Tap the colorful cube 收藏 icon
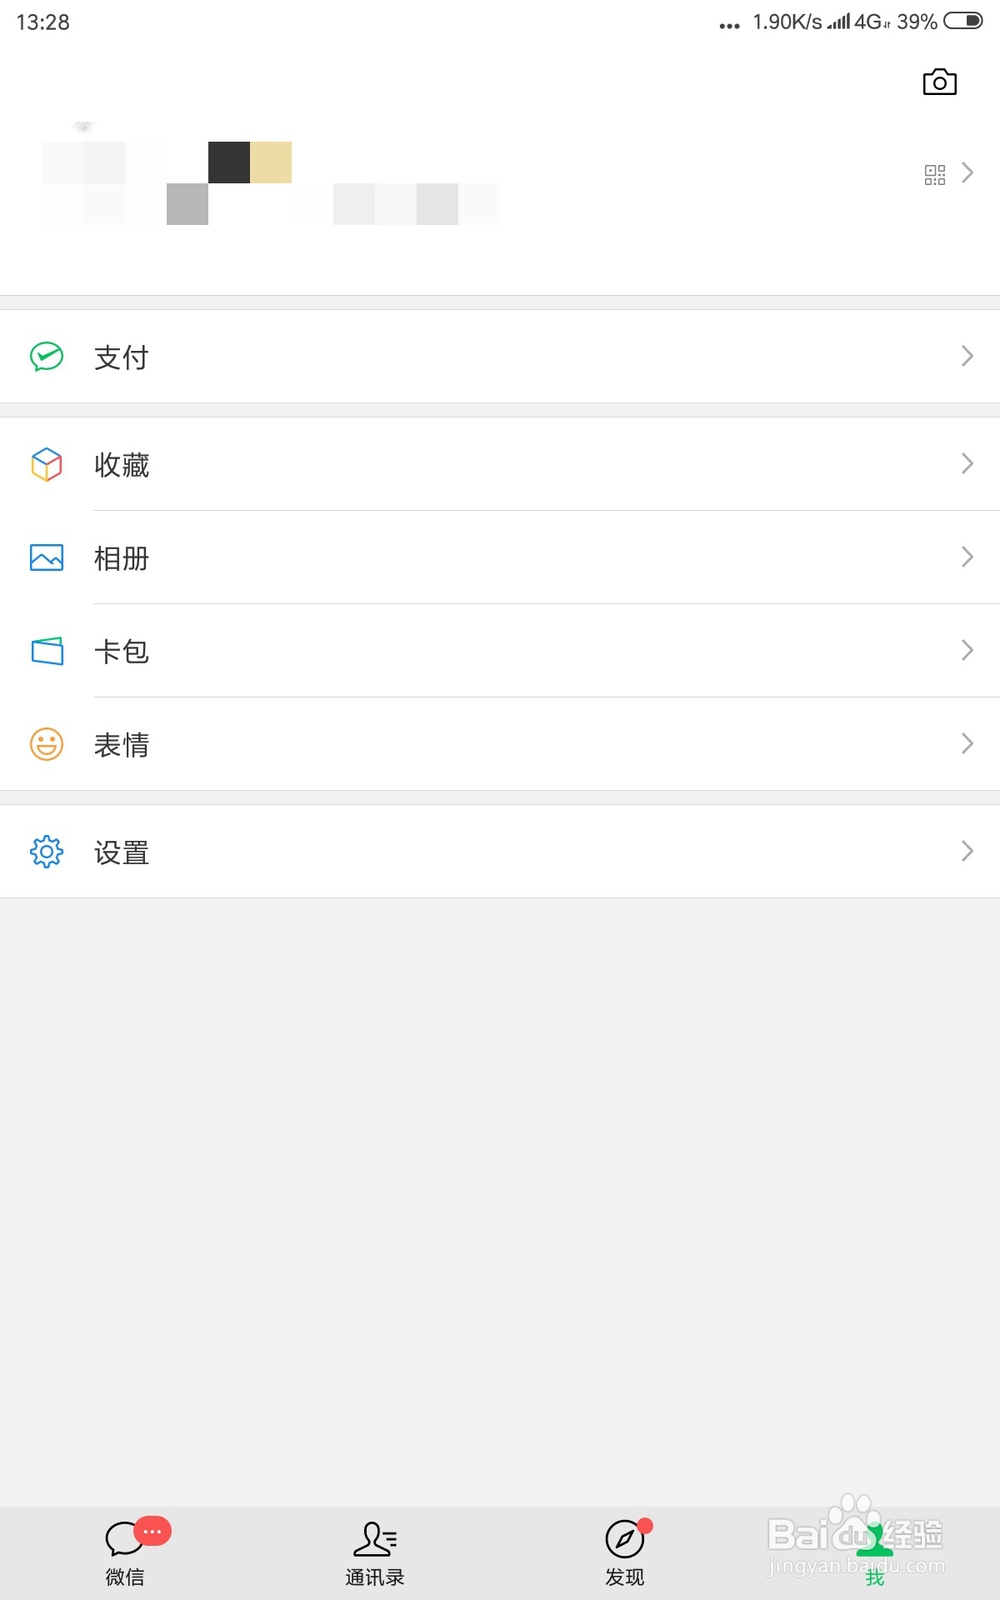The height and width of the screenshot is (1600, 1000). [47, 464]
